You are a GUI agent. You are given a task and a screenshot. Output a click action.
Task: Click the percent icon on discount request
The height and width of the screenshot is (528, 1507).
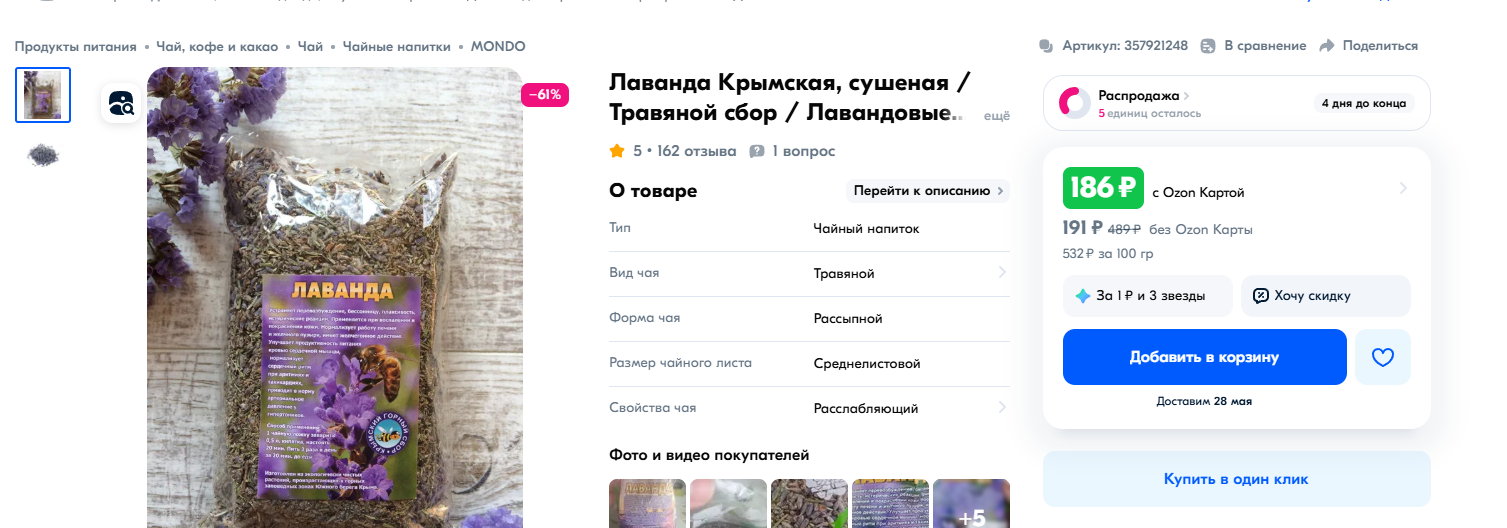1261,296
